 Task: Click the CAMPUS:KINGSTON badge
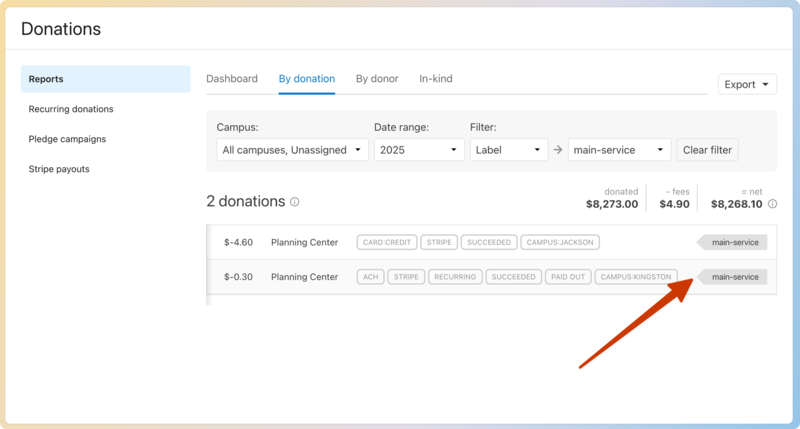coord(636,277)
